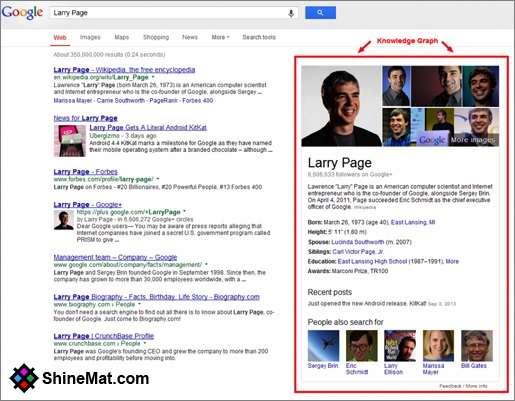Click the More link in the Education row
The width and height of the screenshot is (515, 401).
[x=452, y=261]
